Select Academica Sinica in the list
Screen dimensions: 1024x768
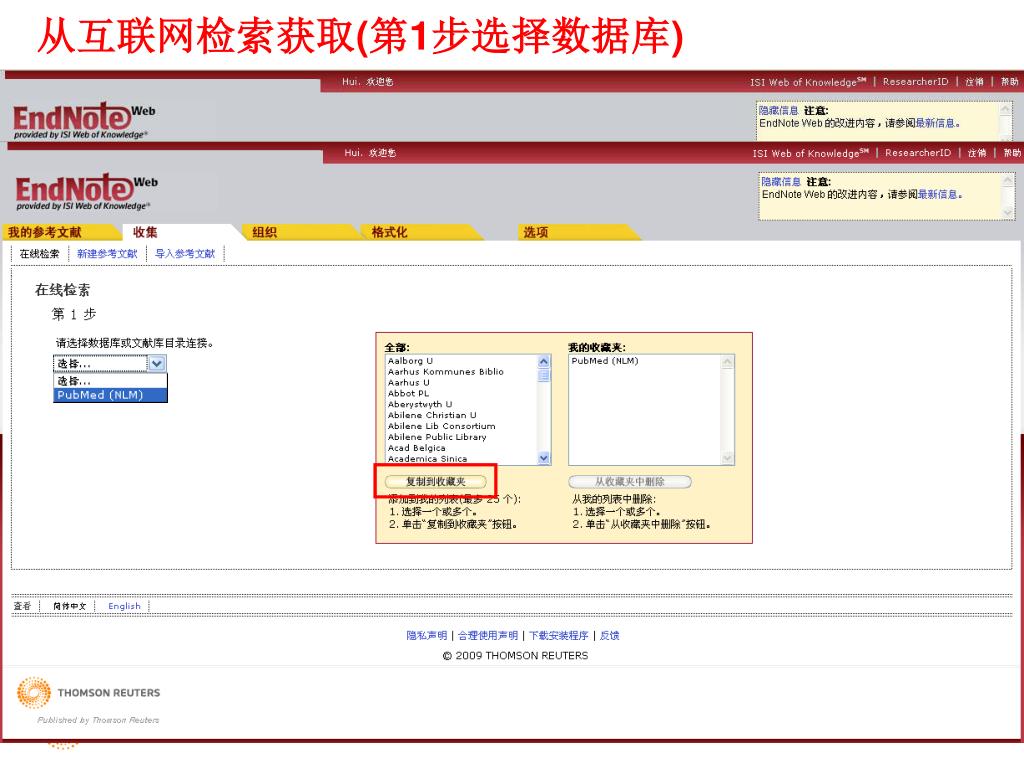[427, 458]
